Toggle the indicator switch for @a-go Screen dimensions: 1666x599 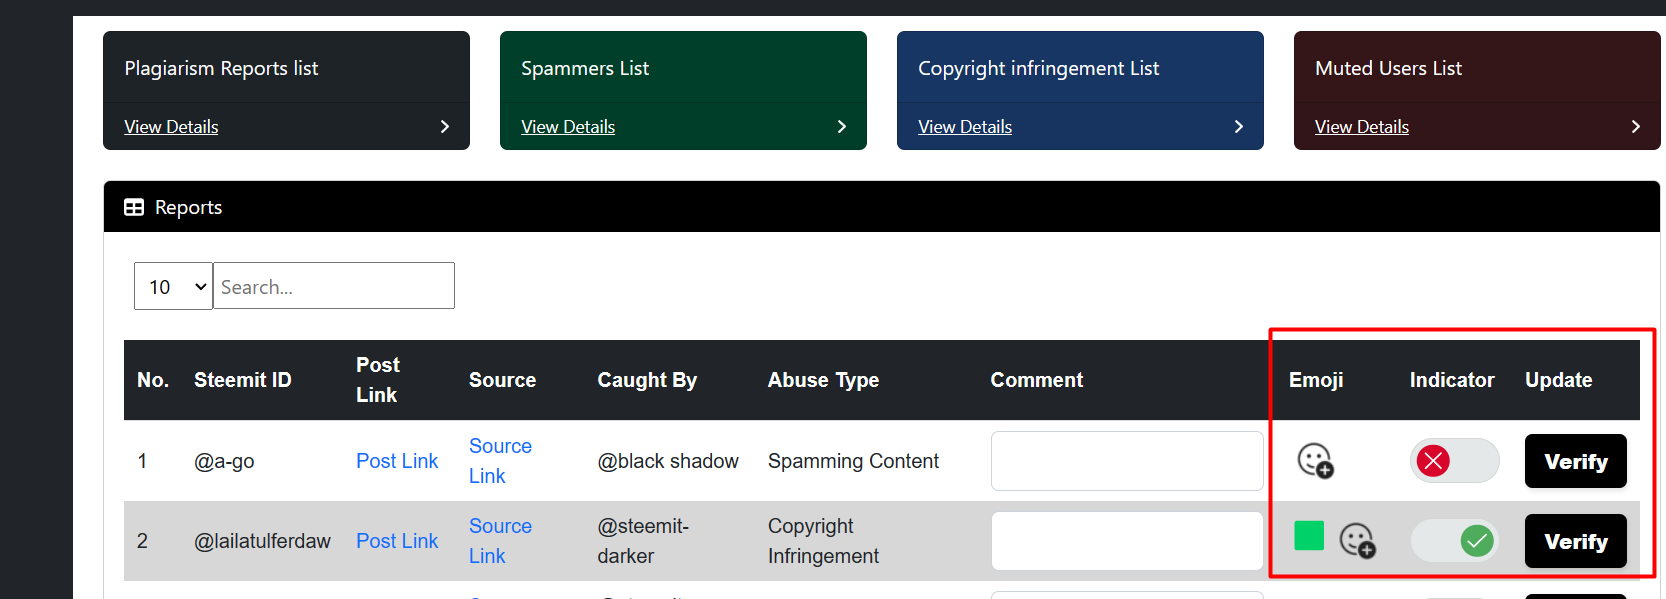(1454, 461)
